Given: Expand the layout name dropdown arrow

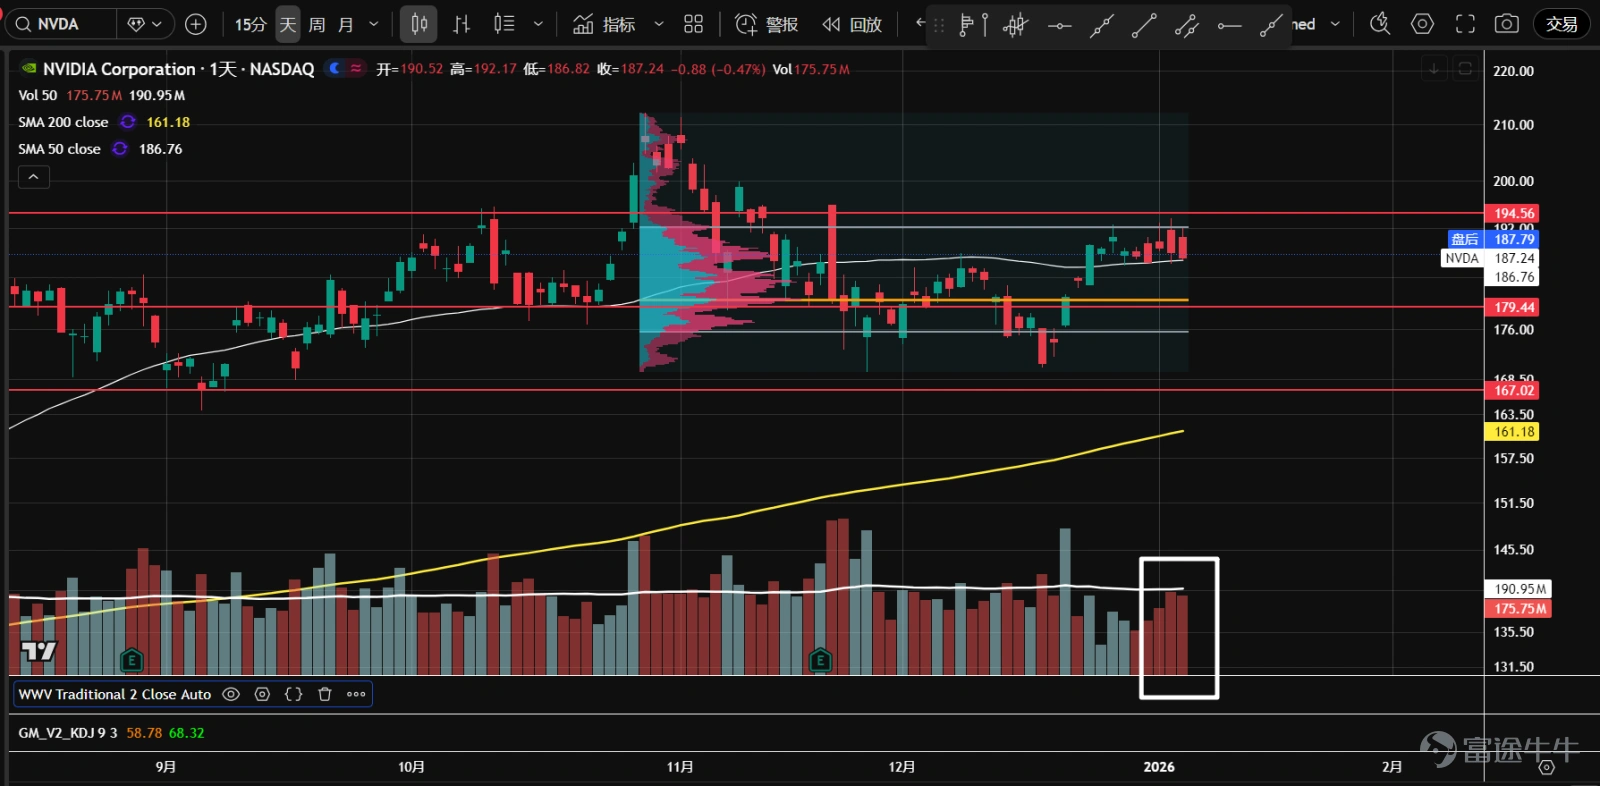Looking at the screenshot, I should click(1335, 24).
